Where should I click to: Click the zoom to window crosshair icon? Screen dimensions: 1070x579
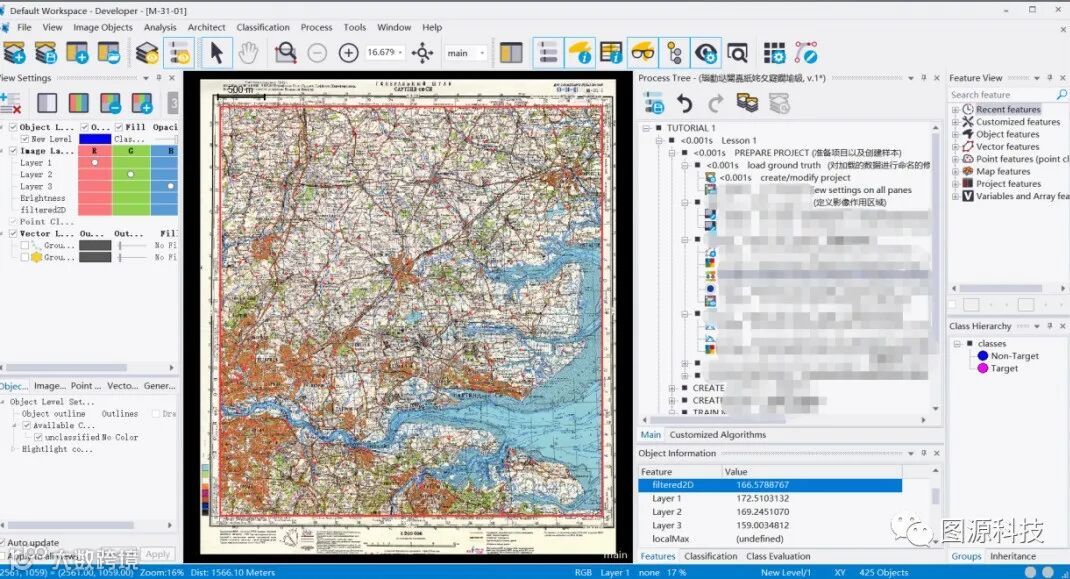(x=422, y=53)
